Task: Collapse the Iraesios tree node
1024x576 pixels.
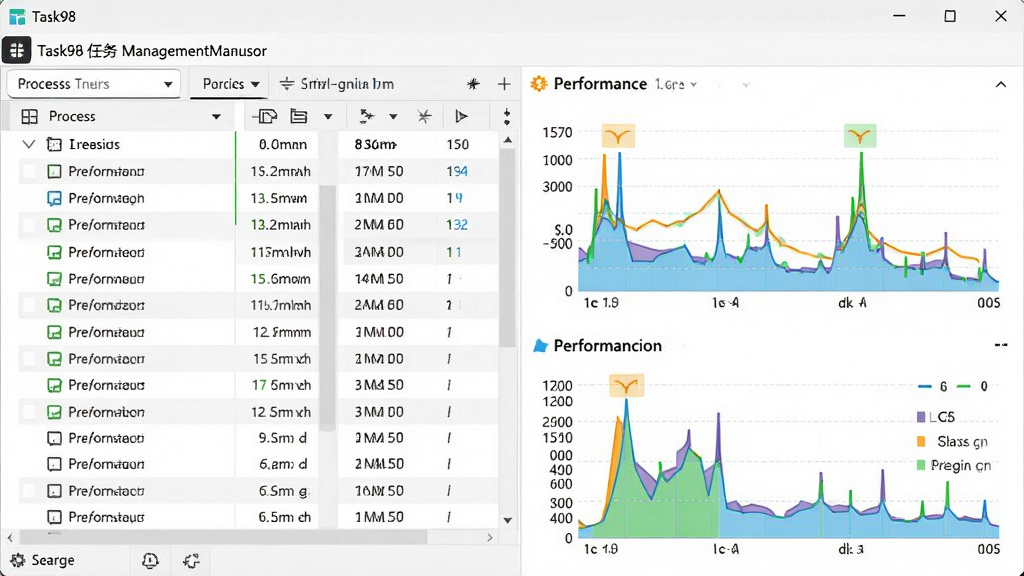Action: (x=29, y=144)
